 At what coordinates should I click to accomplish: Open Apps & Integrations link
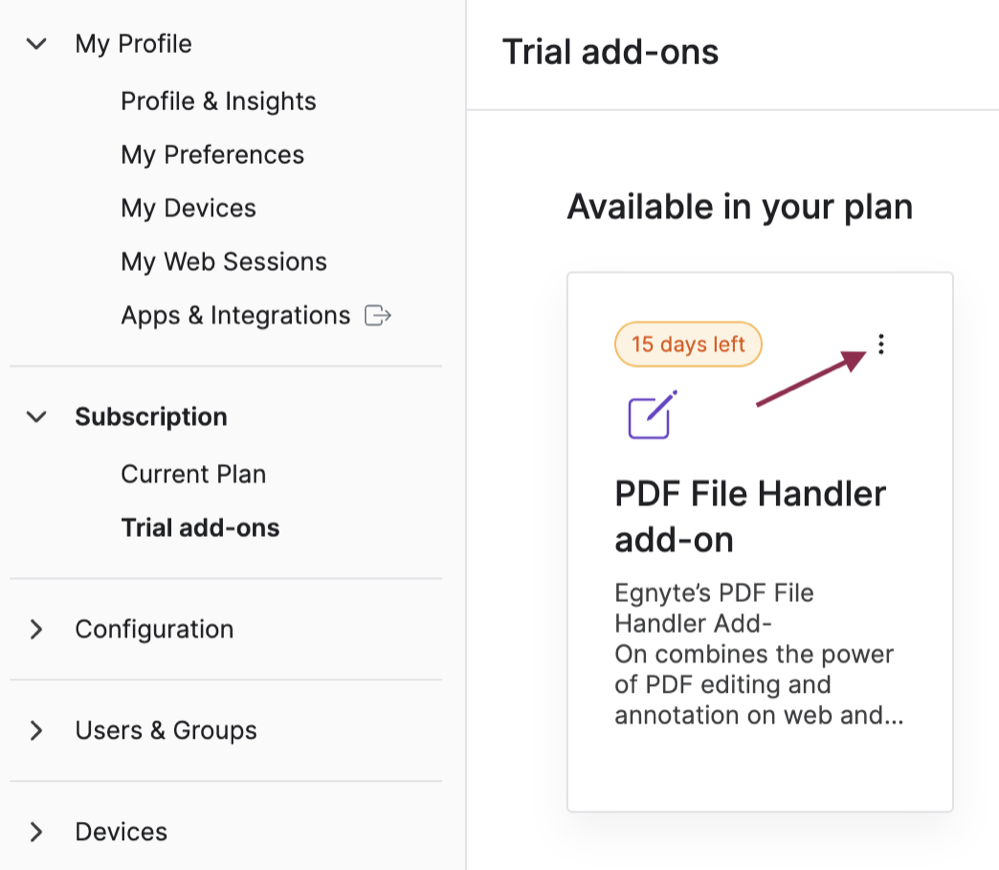point(236,315)
